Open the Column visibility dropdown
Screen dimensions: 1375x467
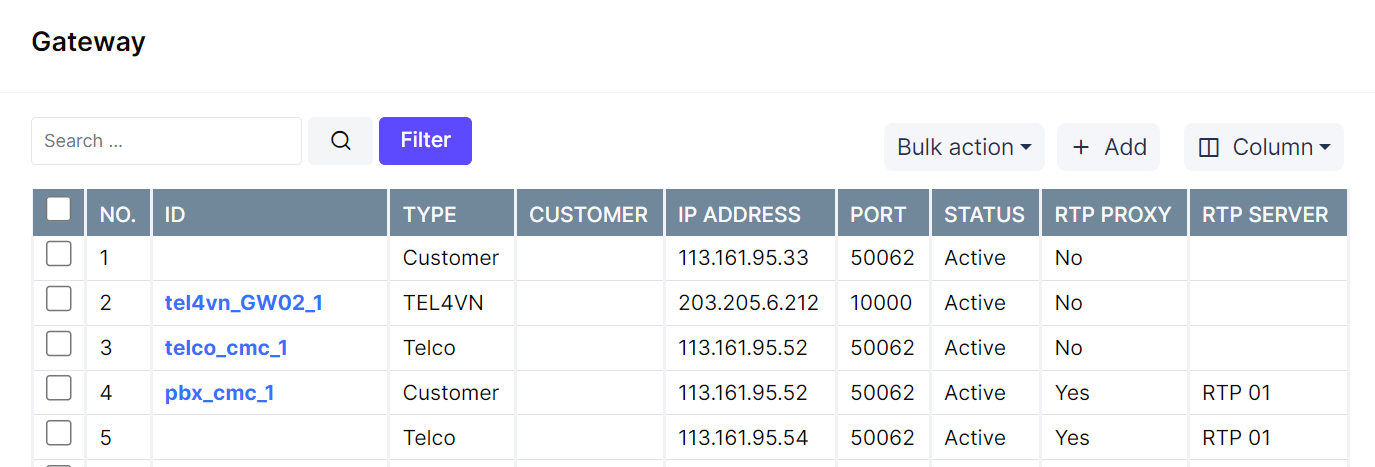1264,147
